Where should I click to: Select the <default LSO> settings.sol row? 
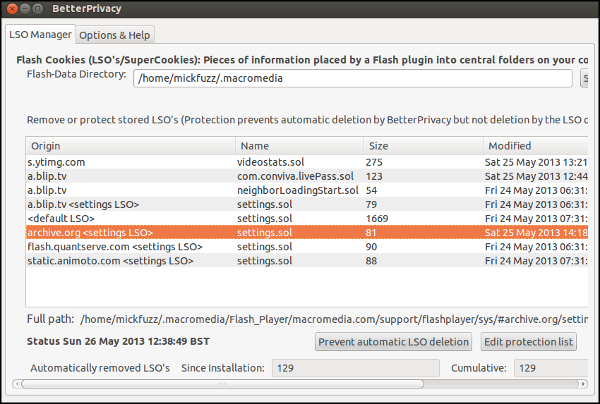pyautogui.click(x=130, y=218)
